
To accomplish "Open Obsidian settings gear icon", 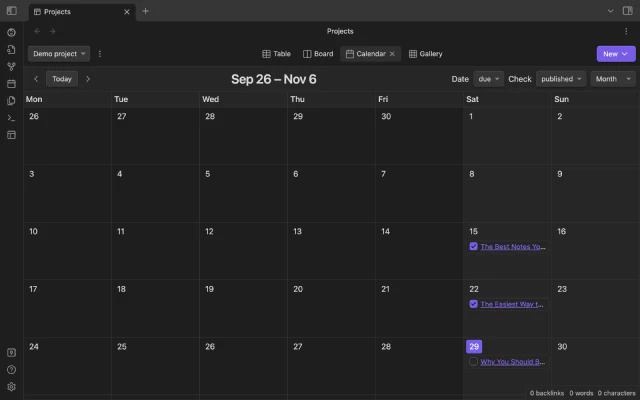I will [11, 386].
